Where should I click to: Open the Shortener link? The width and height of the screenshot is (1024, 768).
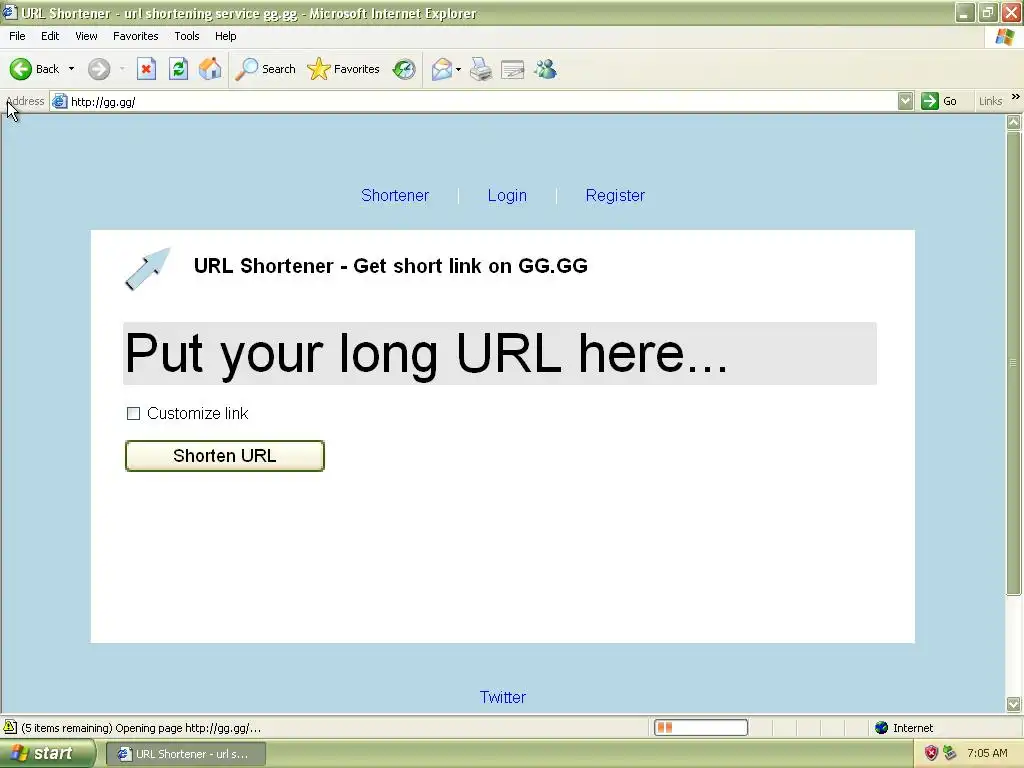pos(395,195)
